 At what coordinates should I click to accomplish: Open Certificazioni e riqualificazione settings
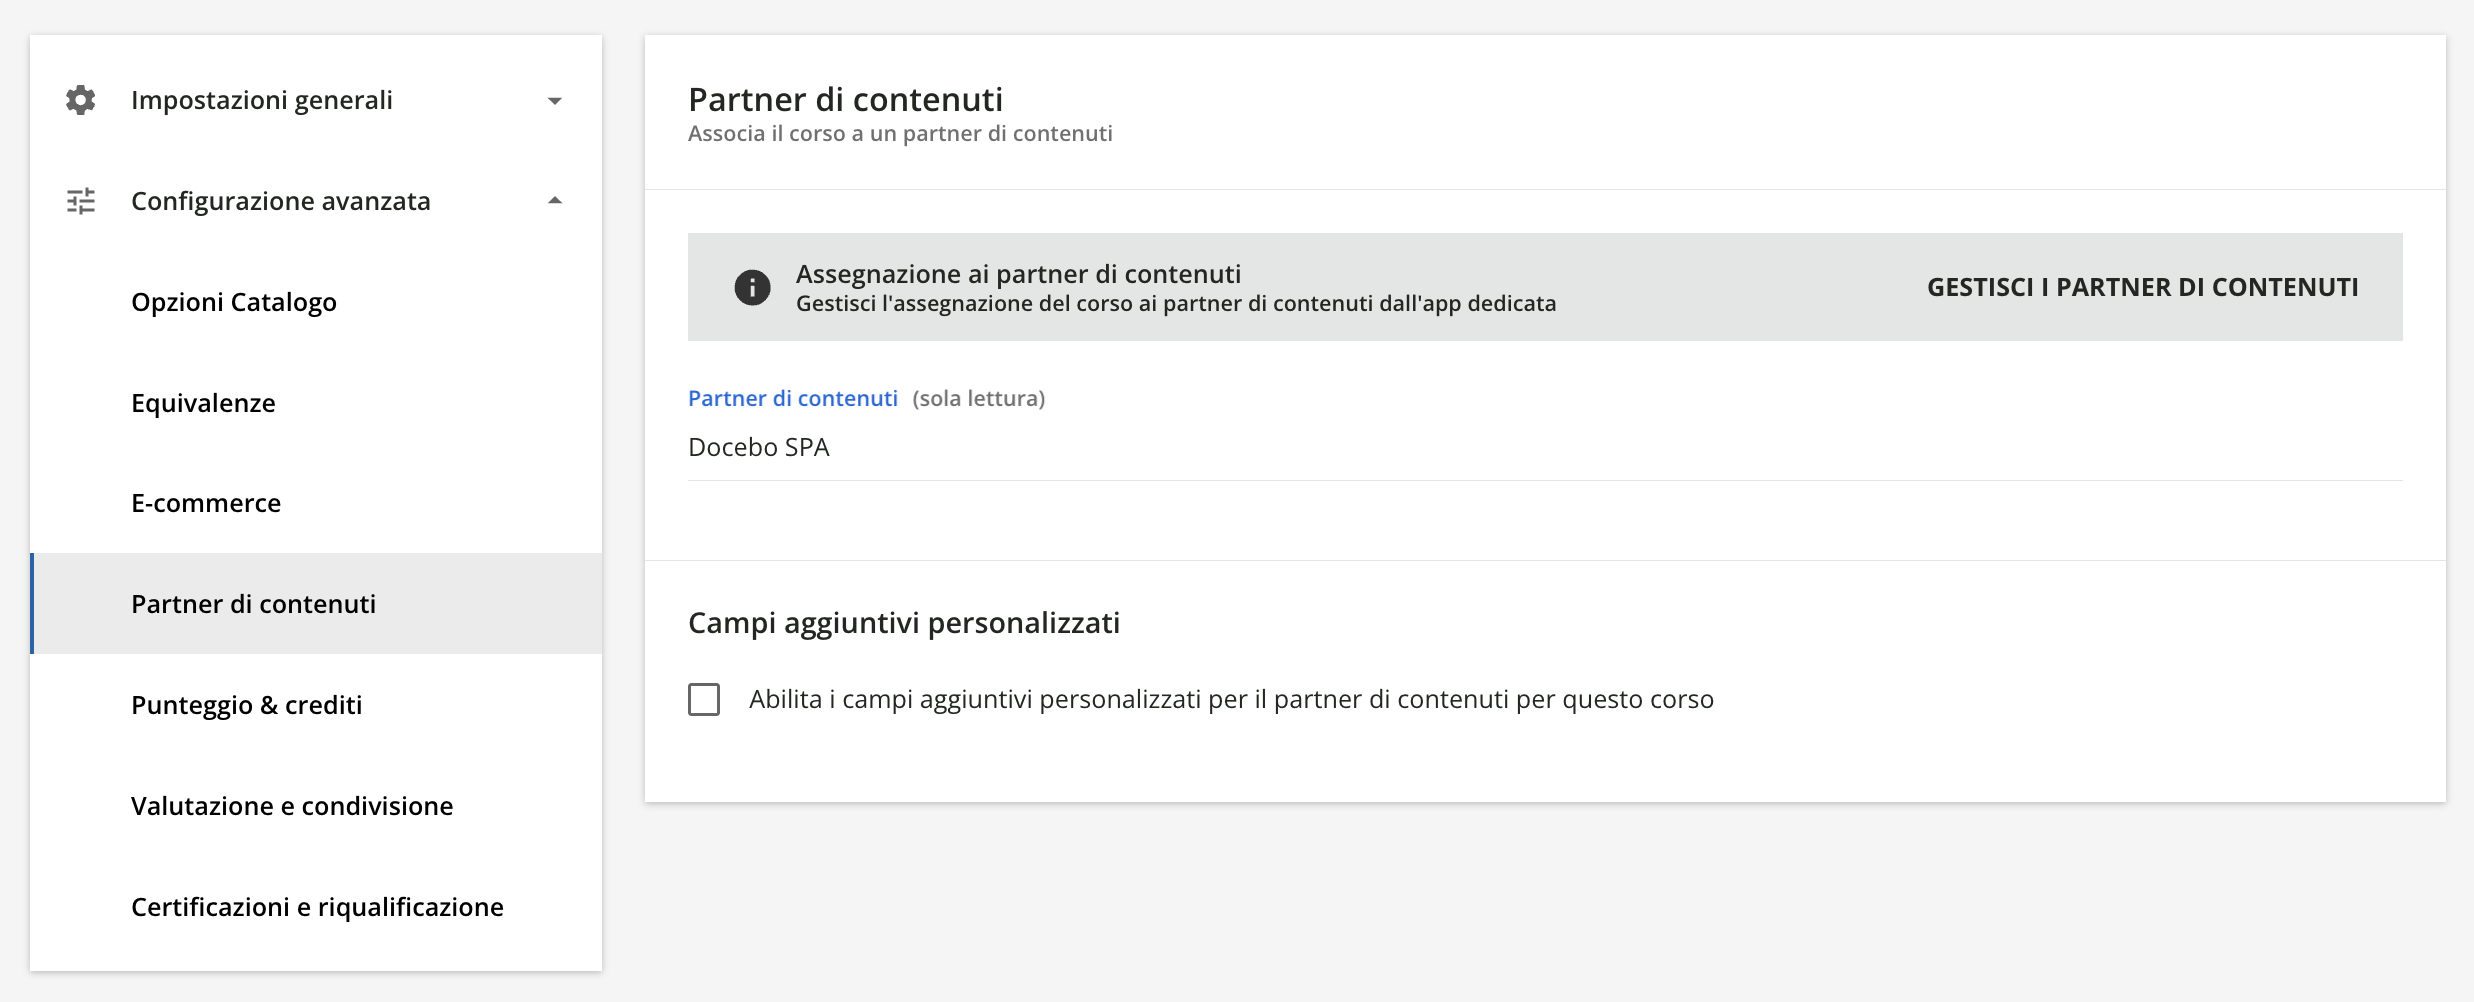click(316, 906)
